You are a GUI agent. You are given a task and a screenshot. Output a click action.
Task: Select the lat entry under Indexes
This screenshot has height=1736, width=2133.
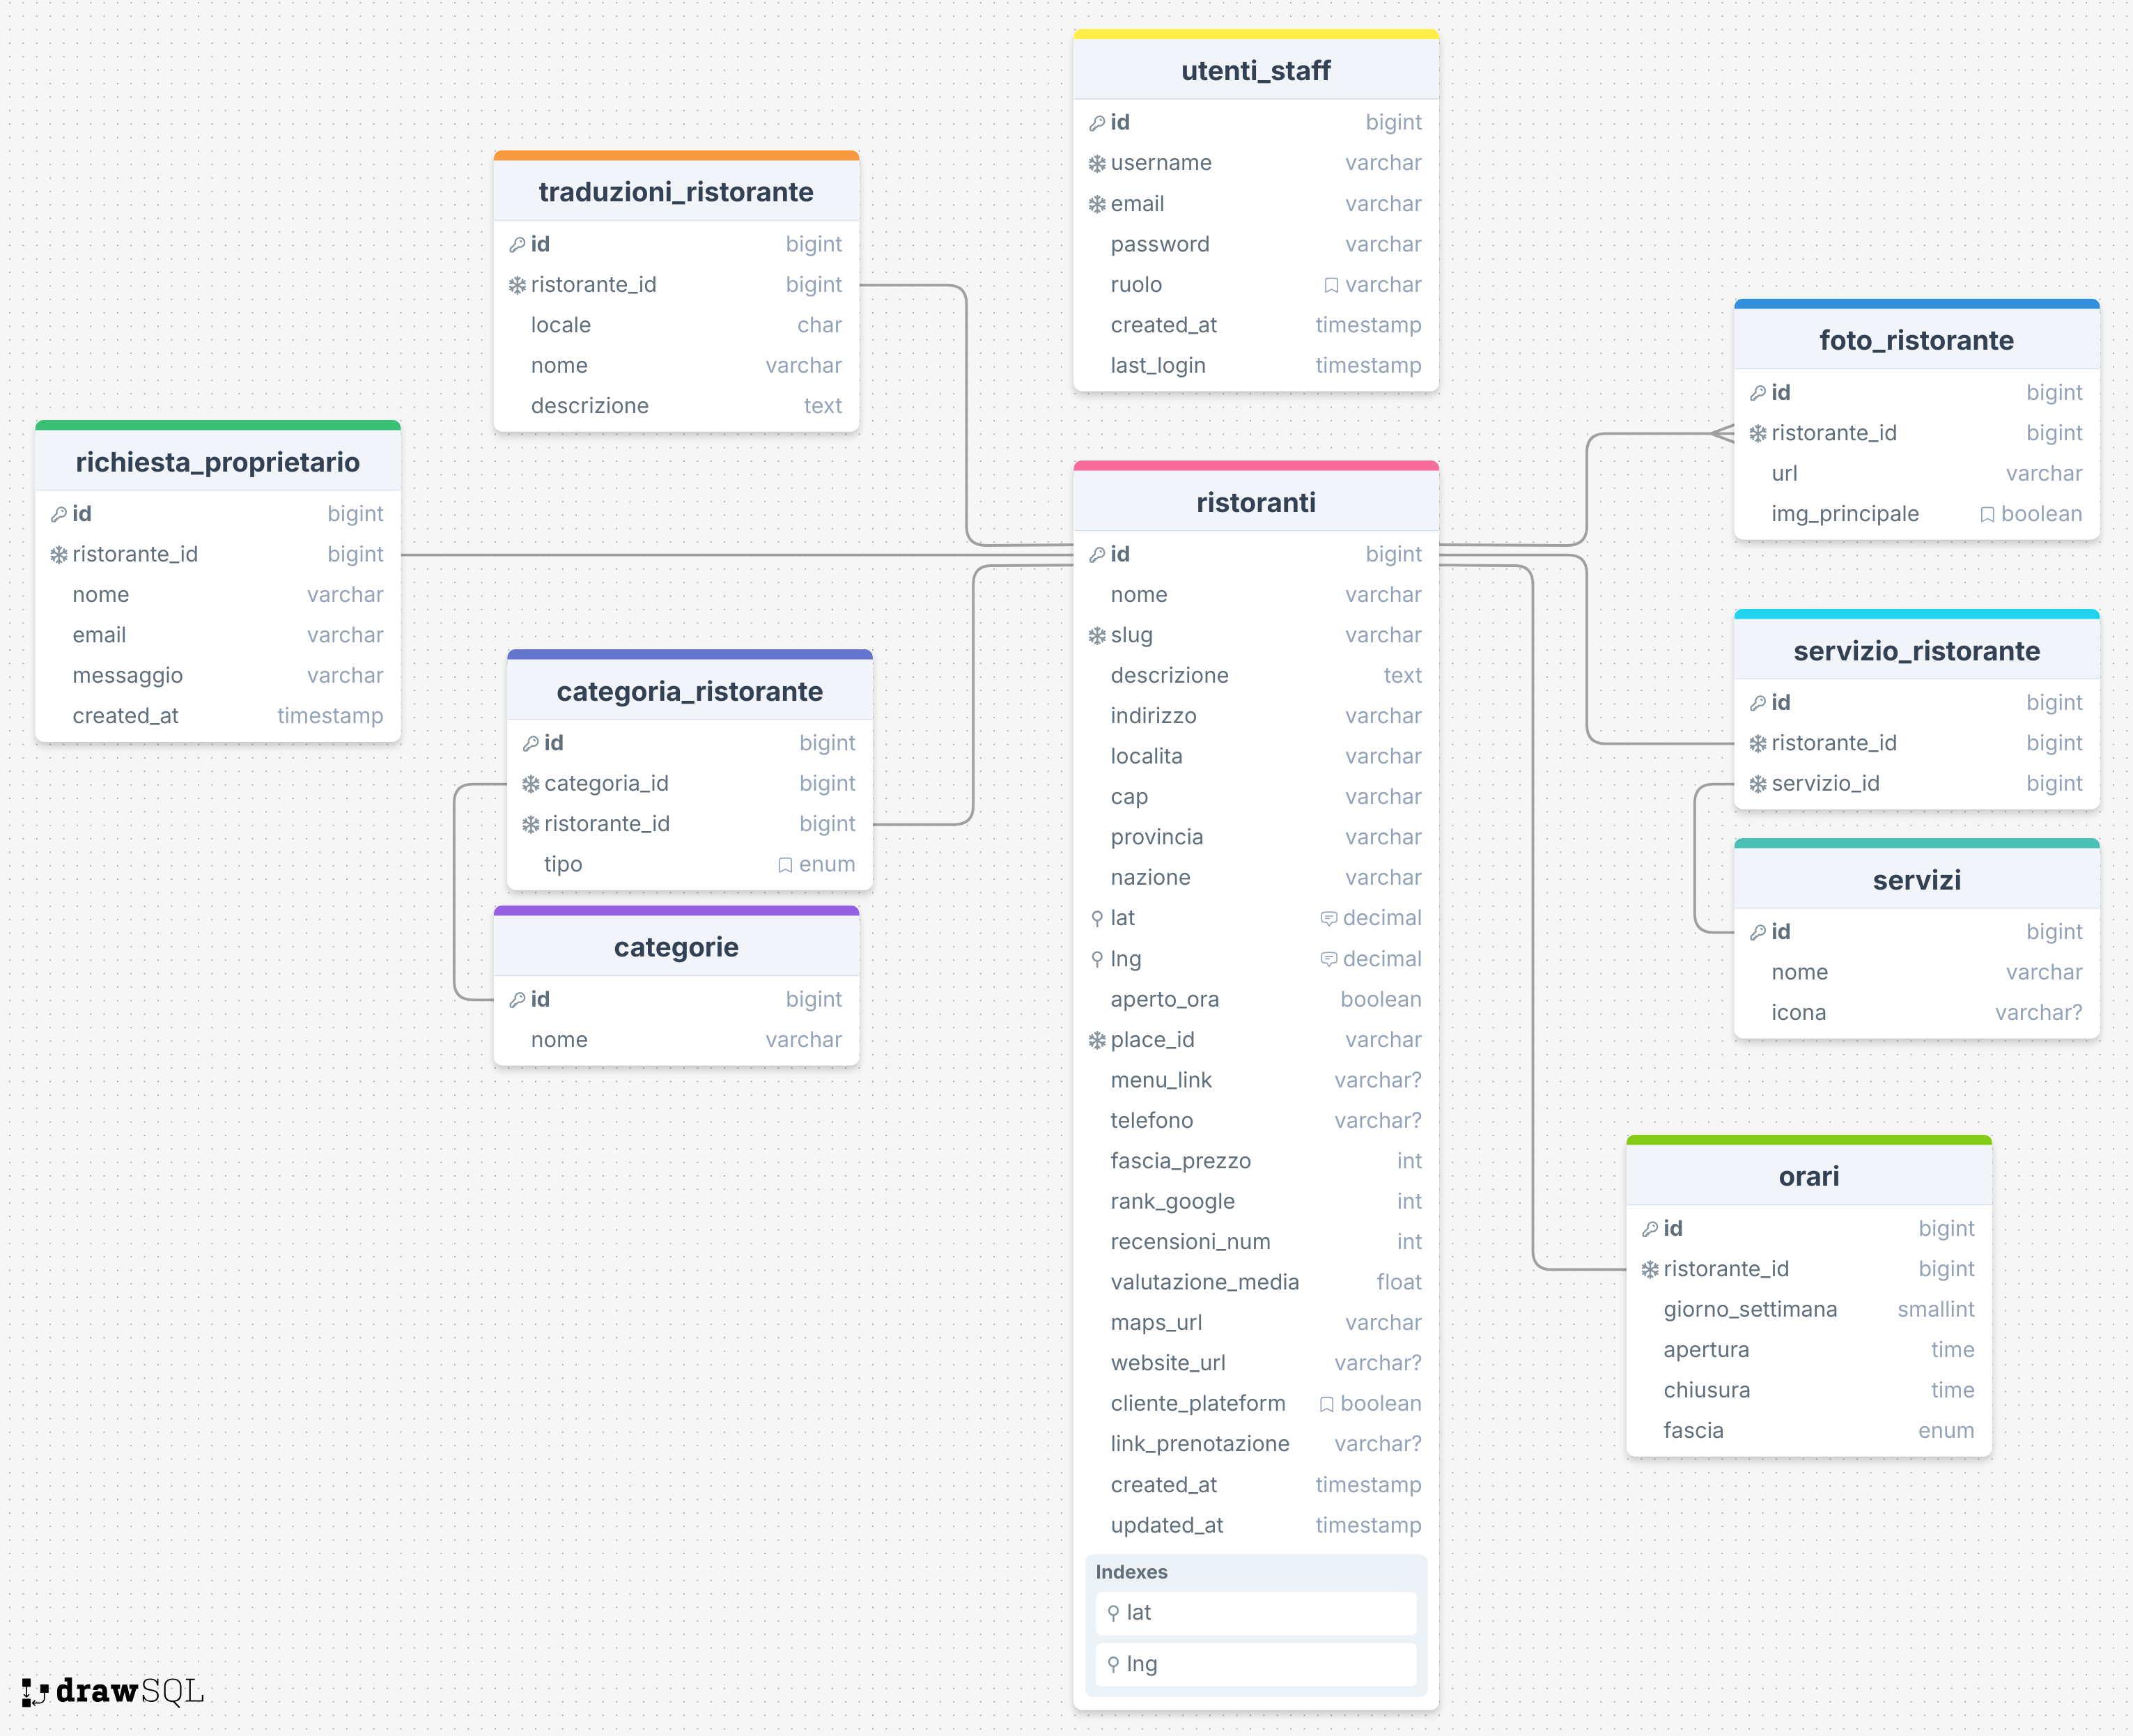click(1255, 1612)
